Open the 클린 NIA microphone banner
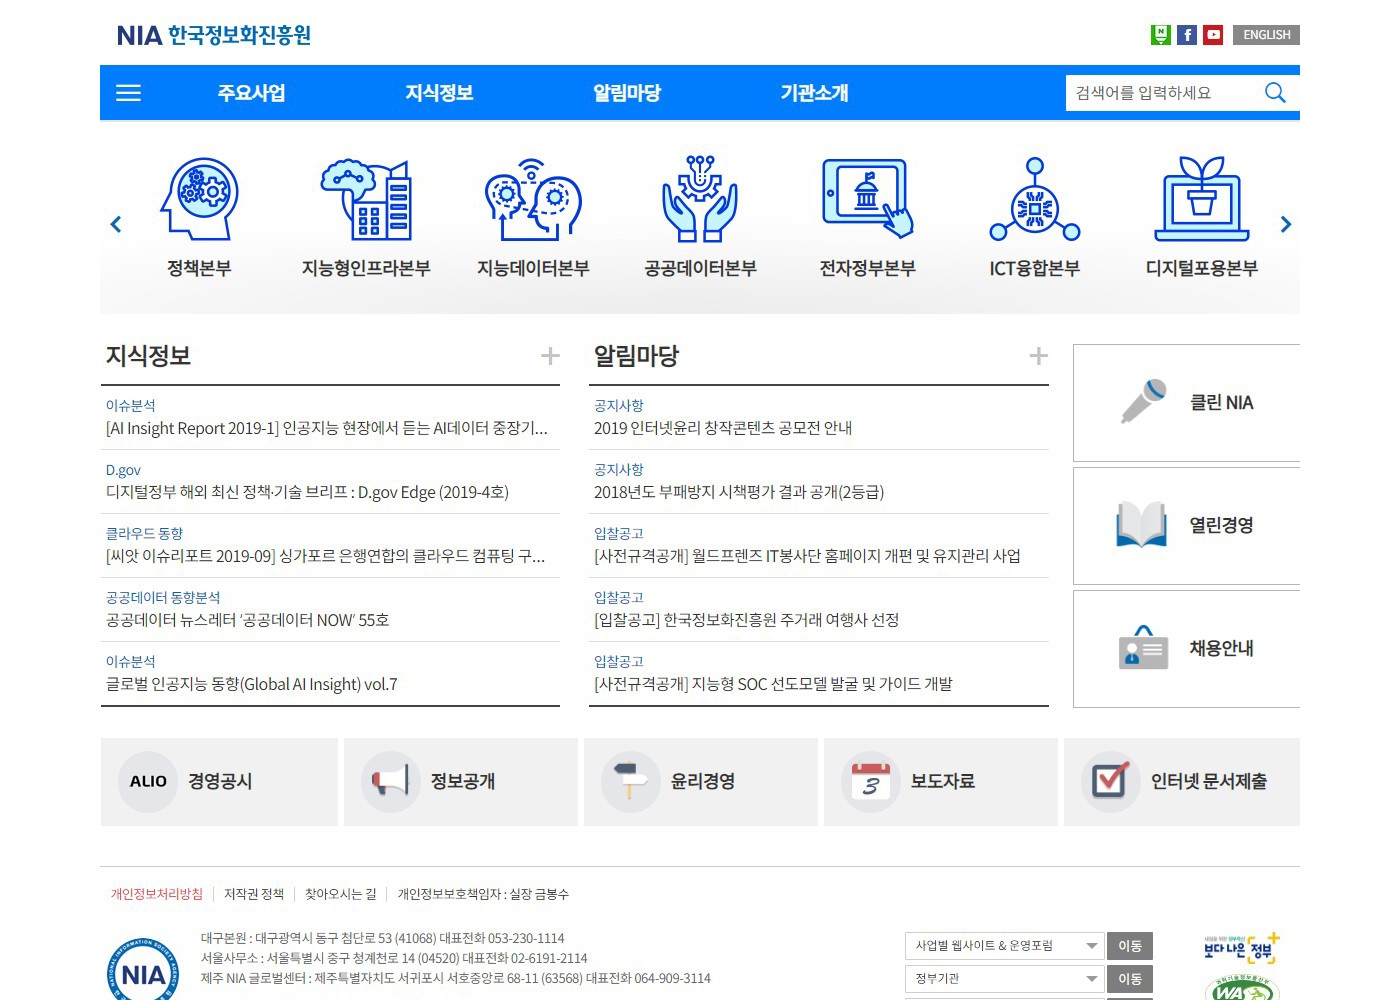The image size is (1400, 1000). click(1186, 403)
